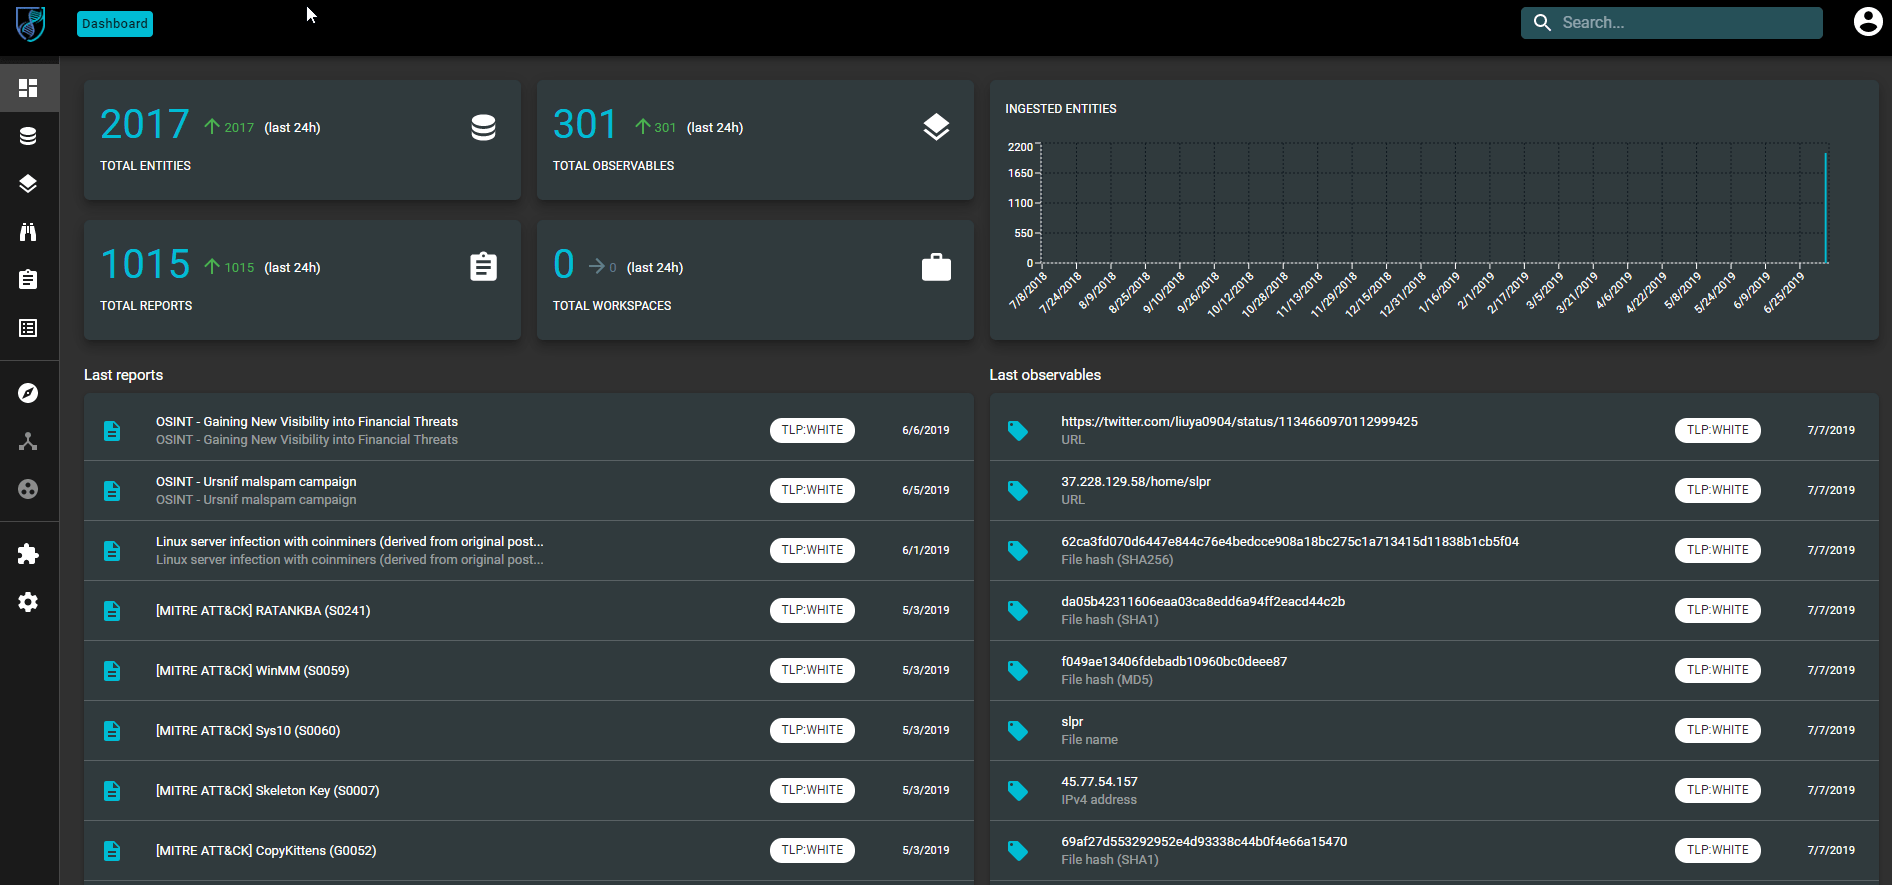Click the Last observables heading
This screenshot has height=885, width=1892.
click(x=1045, y=375)
